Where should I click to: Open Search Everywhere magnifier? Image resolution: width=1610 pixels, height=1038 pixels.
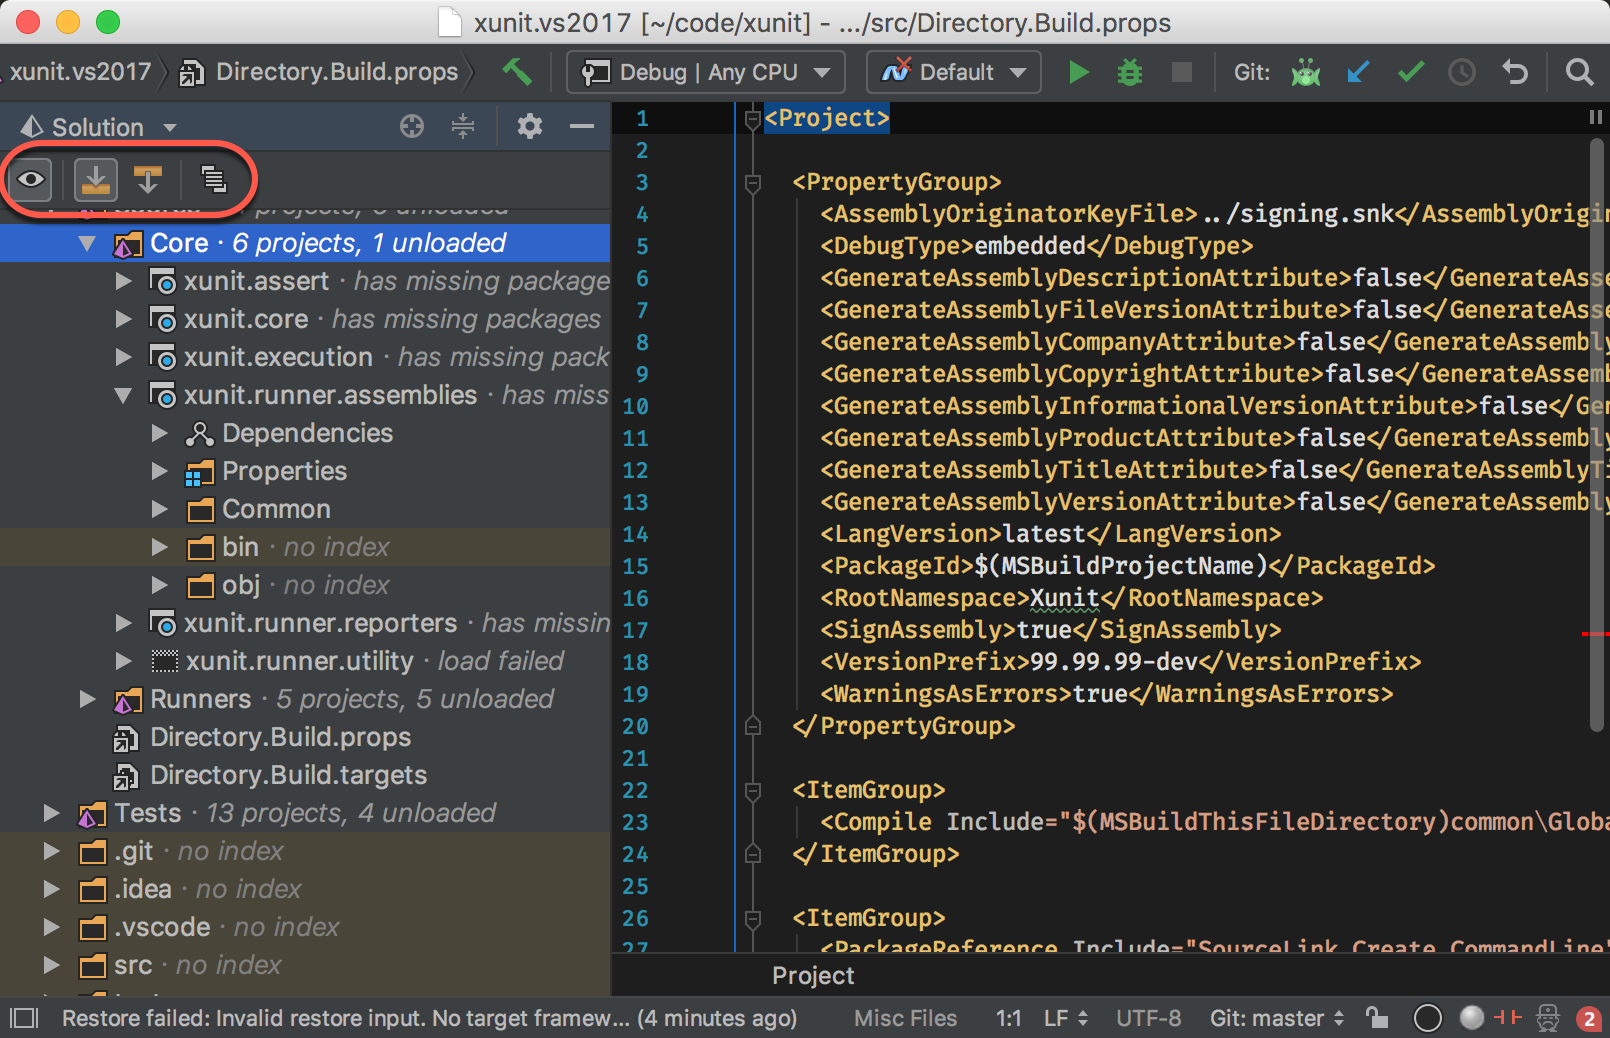[x=1580, y=72]
